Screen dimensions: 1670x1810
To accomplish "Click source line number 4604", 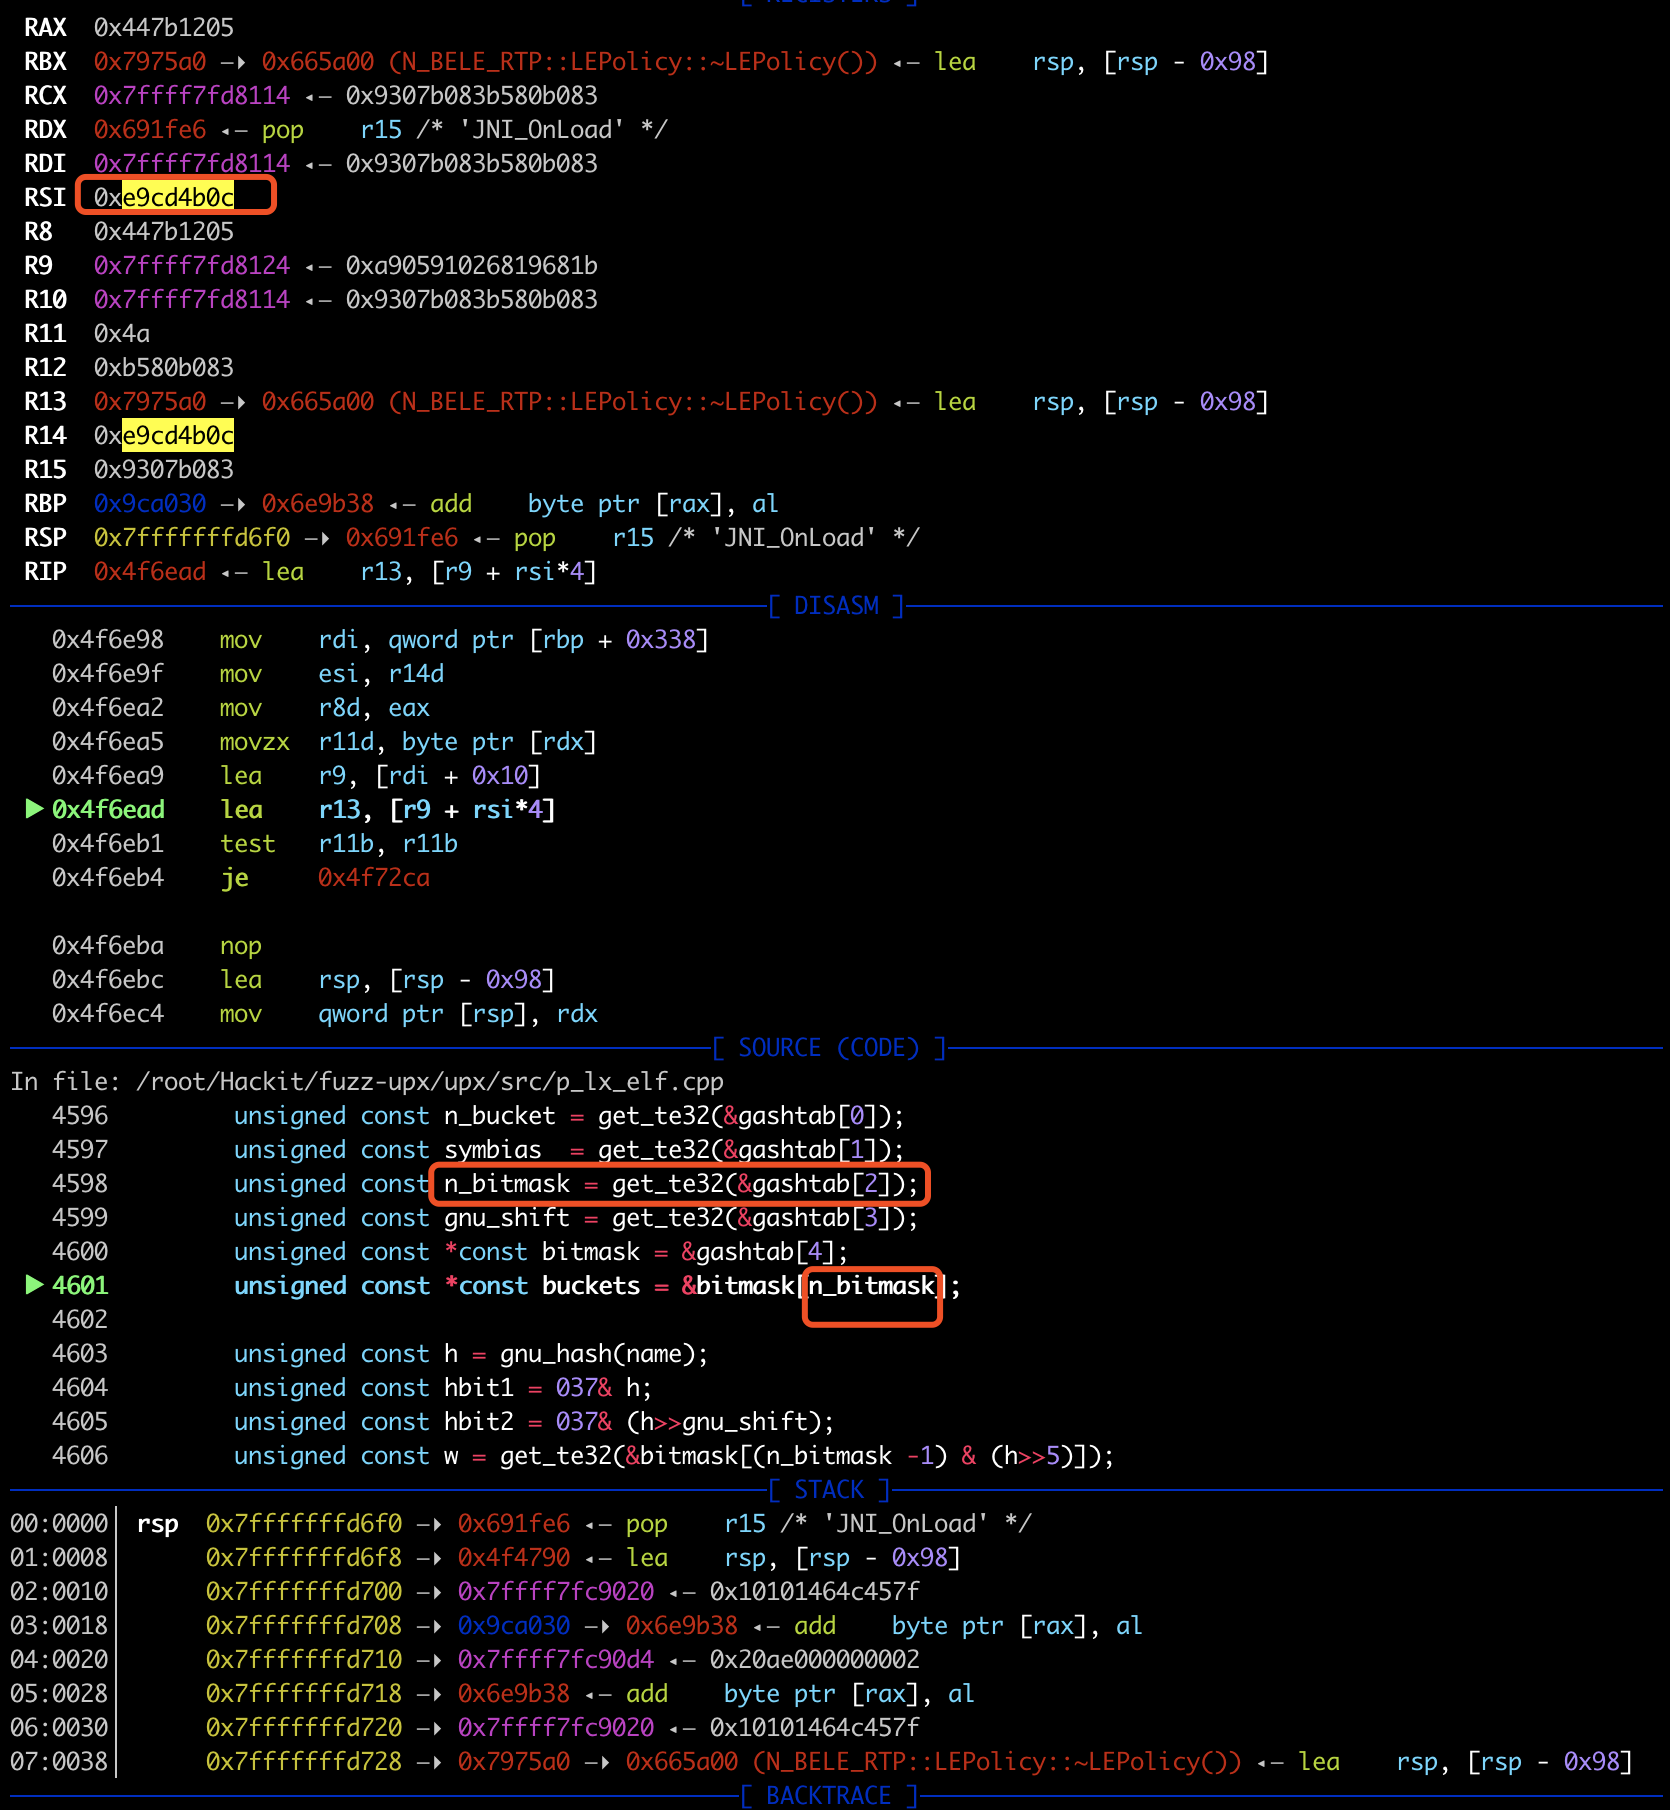I will [x=80, y=1388].
